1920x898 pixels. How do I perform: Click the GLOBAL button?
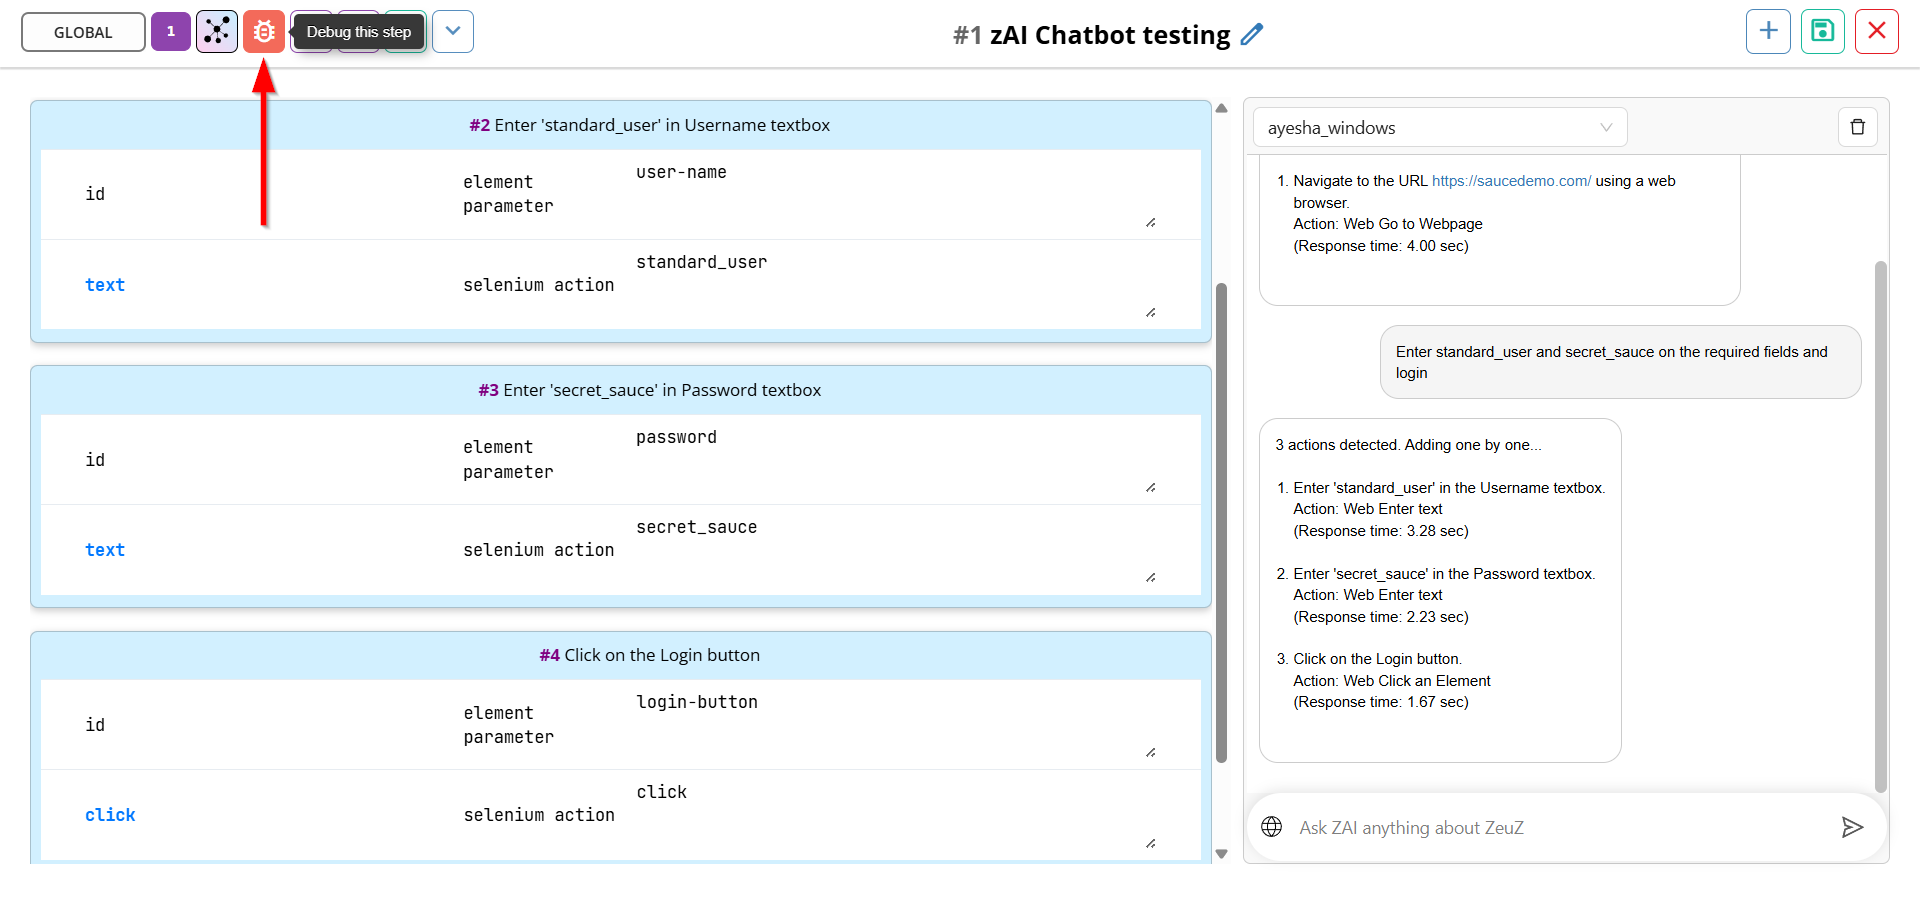[x=83, y=32]
